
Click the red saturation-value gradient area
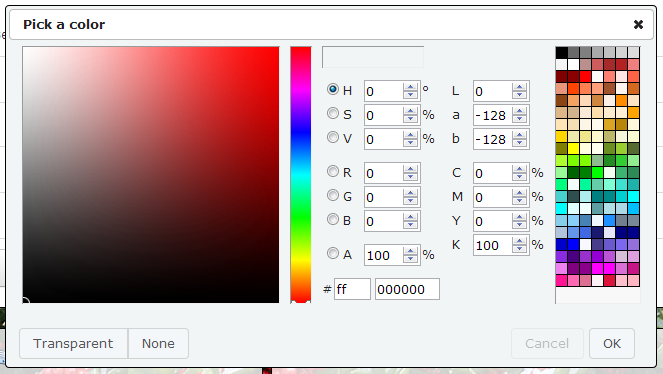click(x=151, y=175)
